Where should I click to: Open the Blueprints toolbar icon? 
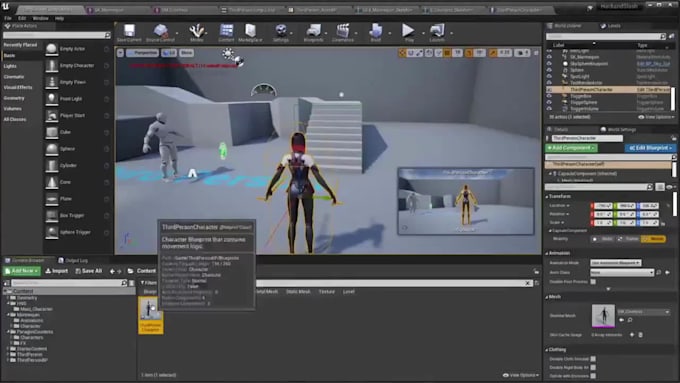[313, 33]
